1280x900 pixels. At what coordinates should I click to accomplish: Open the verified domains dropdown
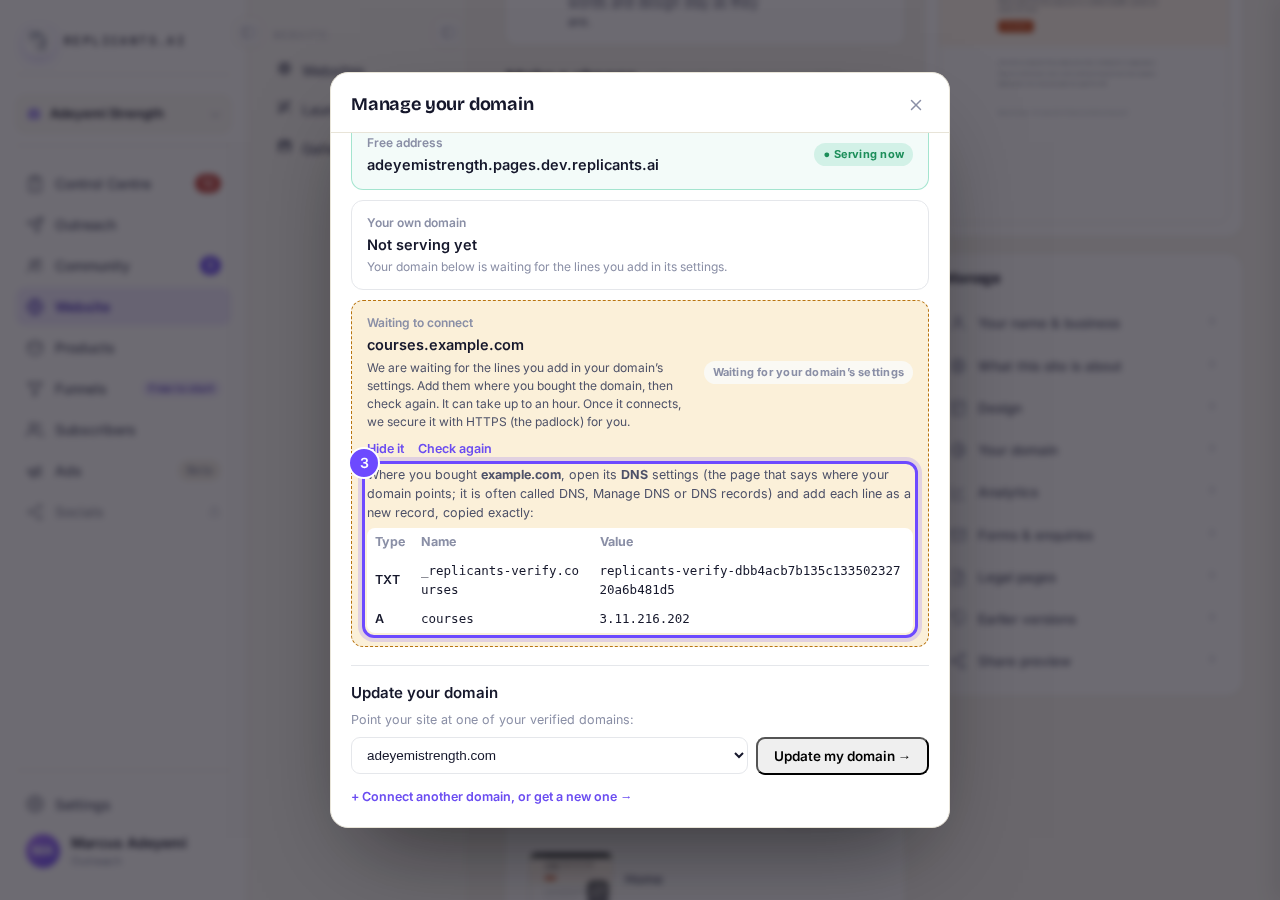coord(549,756)
